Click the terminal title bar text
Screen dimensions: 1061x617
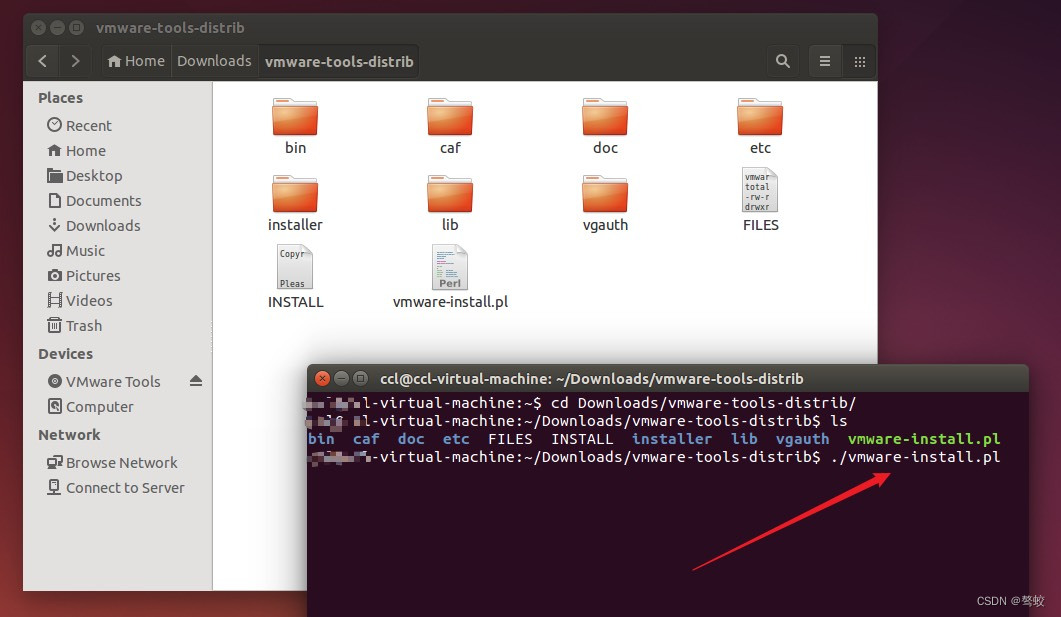(591, 379)
